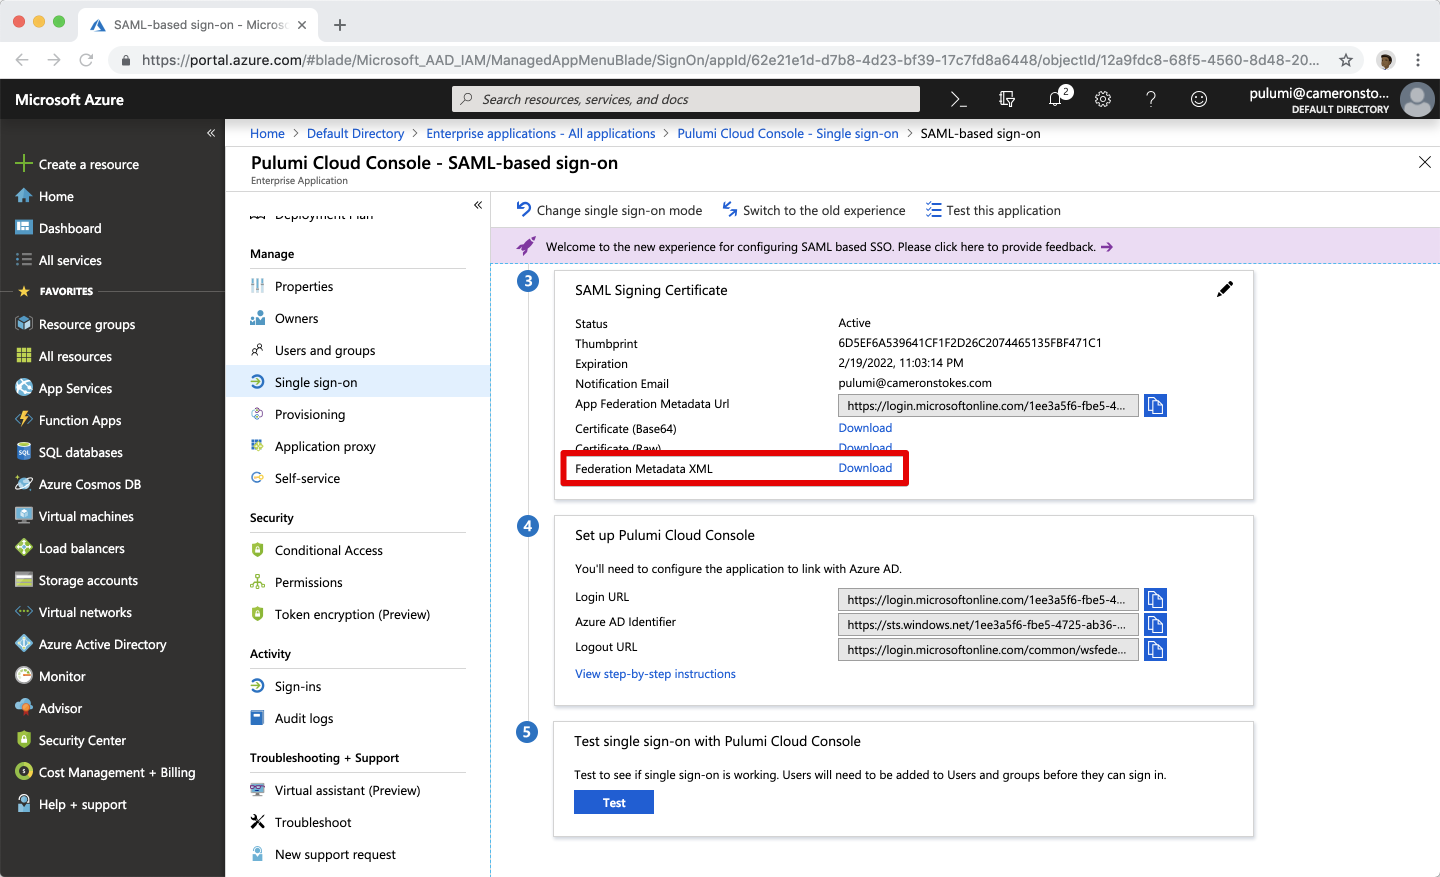This screenshot has height=877, width=1440.
Task: Open the account menu for pulumi@cameronstokes
Action: pos(1340,99)
